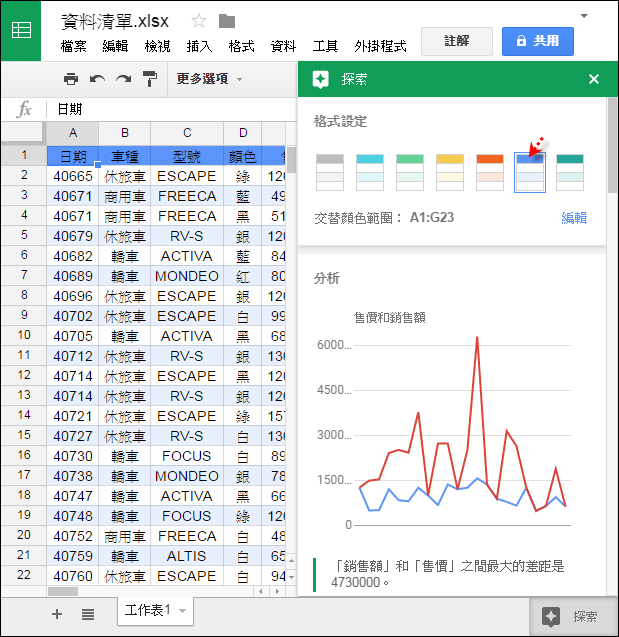
Task: Open the 工作表1 tab dropdown arrow
Action: click(x=182, y=611)
